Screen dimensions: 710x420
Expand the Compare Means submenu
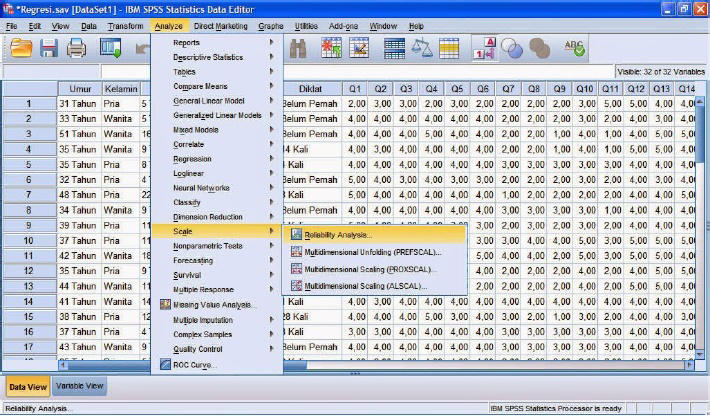(200, 86)
